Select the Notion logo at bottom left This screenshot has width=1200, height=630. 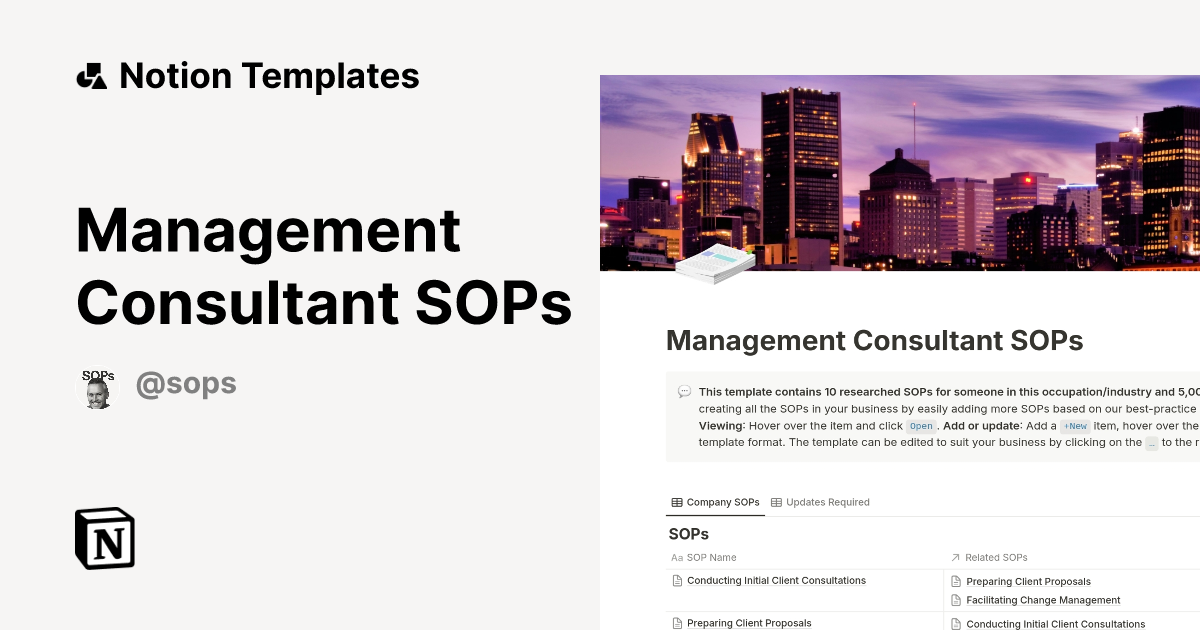[105, 538]
